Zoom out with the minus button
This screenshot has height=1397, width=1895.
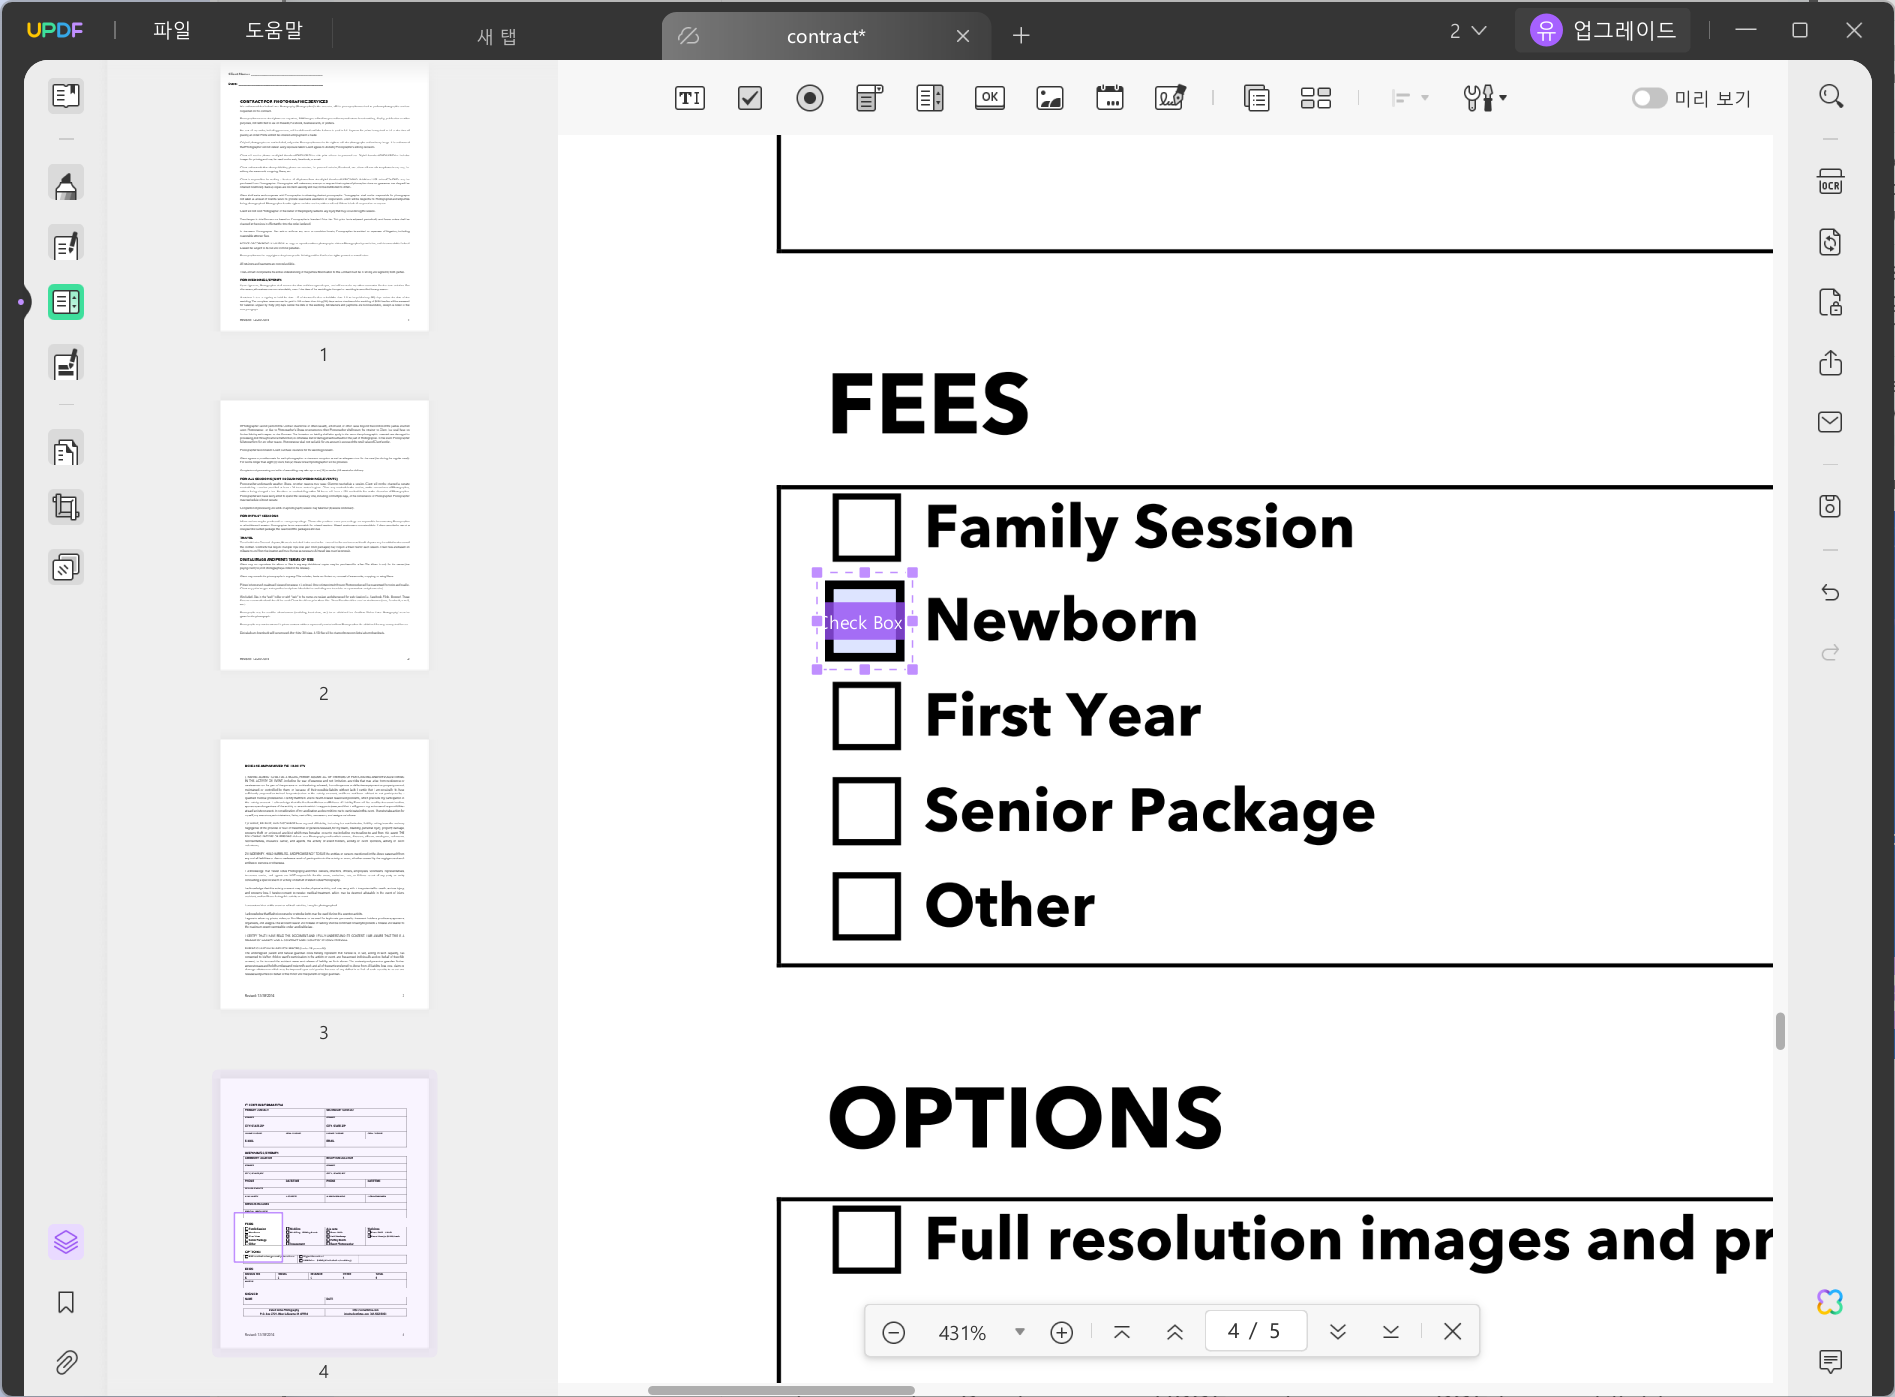(x=894, y=1332)
